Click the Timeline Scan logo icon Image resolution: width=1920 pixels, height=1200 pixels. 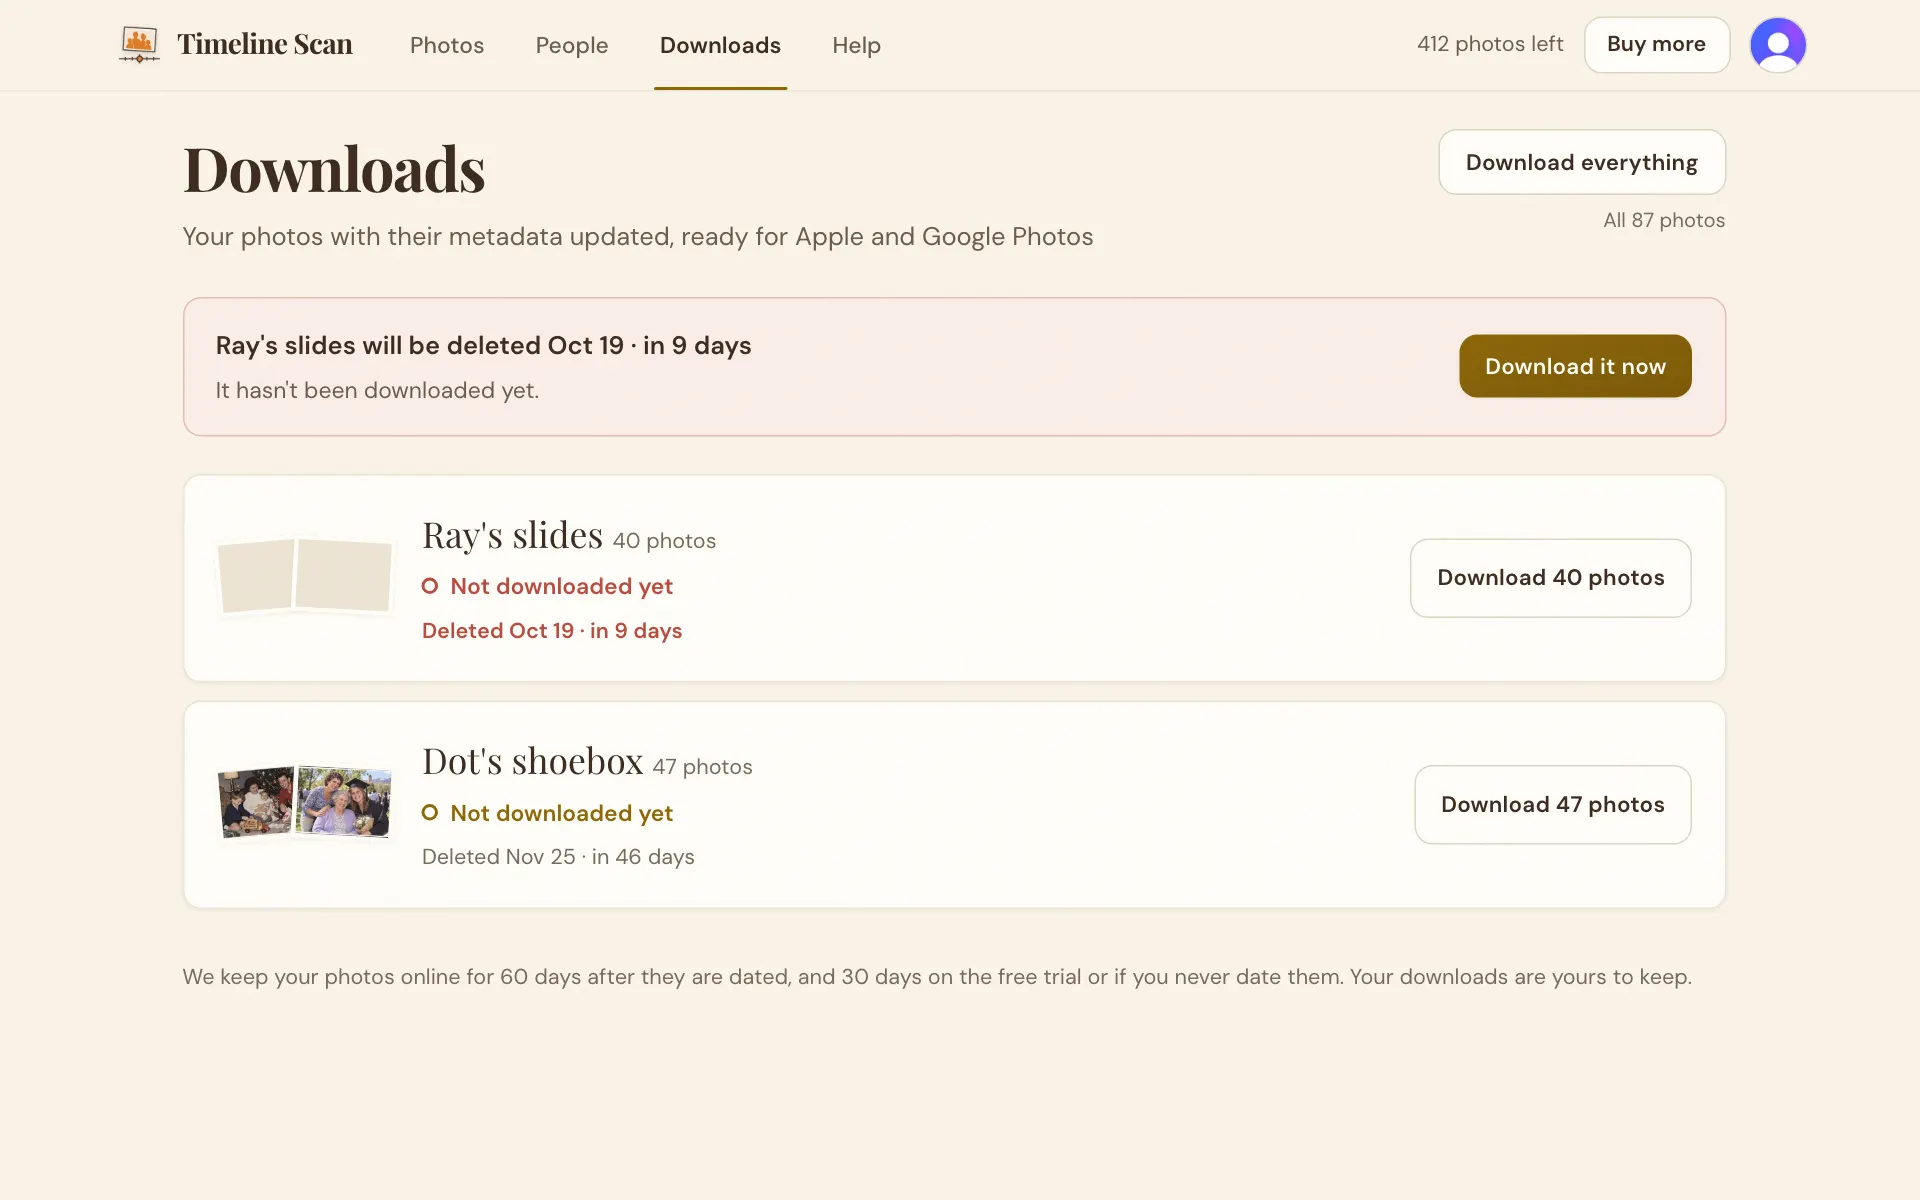click(x=139, y=45)
